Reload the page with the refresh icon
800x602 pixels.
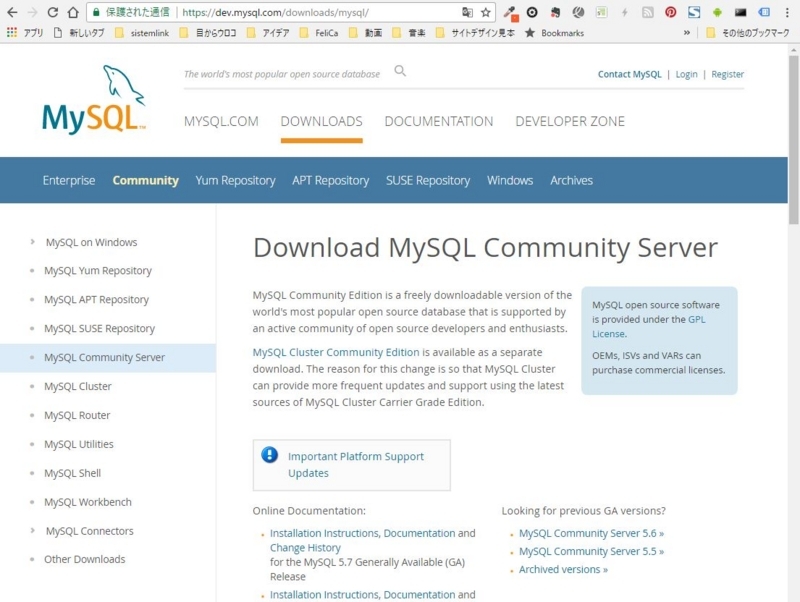pyautogui.click(x=52, y=12)
